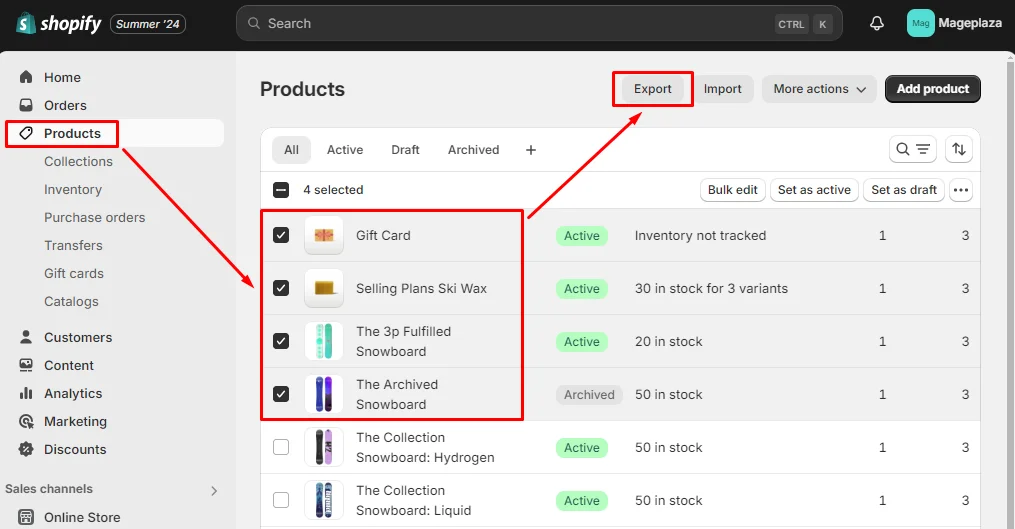The height and width of the screenshot is (529, 1015).
Task: Open the More actions dropdown
Action: [x=820, y=89]
